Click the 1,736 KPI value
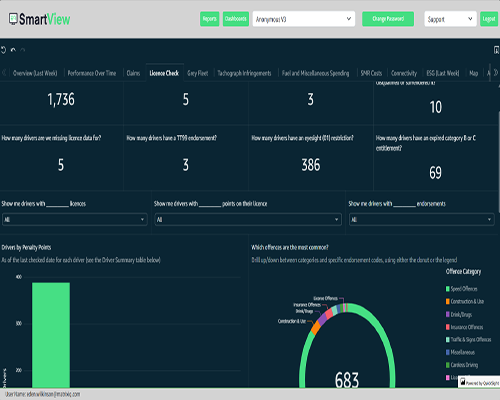 click(x=61, y=99)
